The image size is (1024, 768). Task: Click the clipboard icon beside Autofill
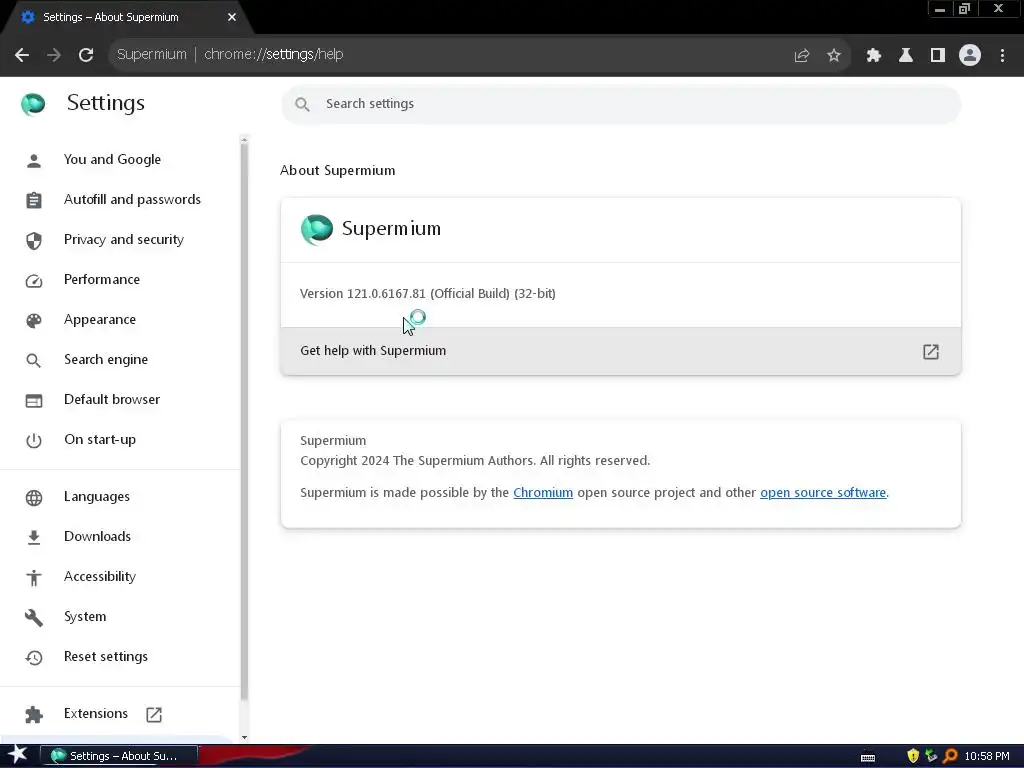pyautogui.click(x=34, y=200)
